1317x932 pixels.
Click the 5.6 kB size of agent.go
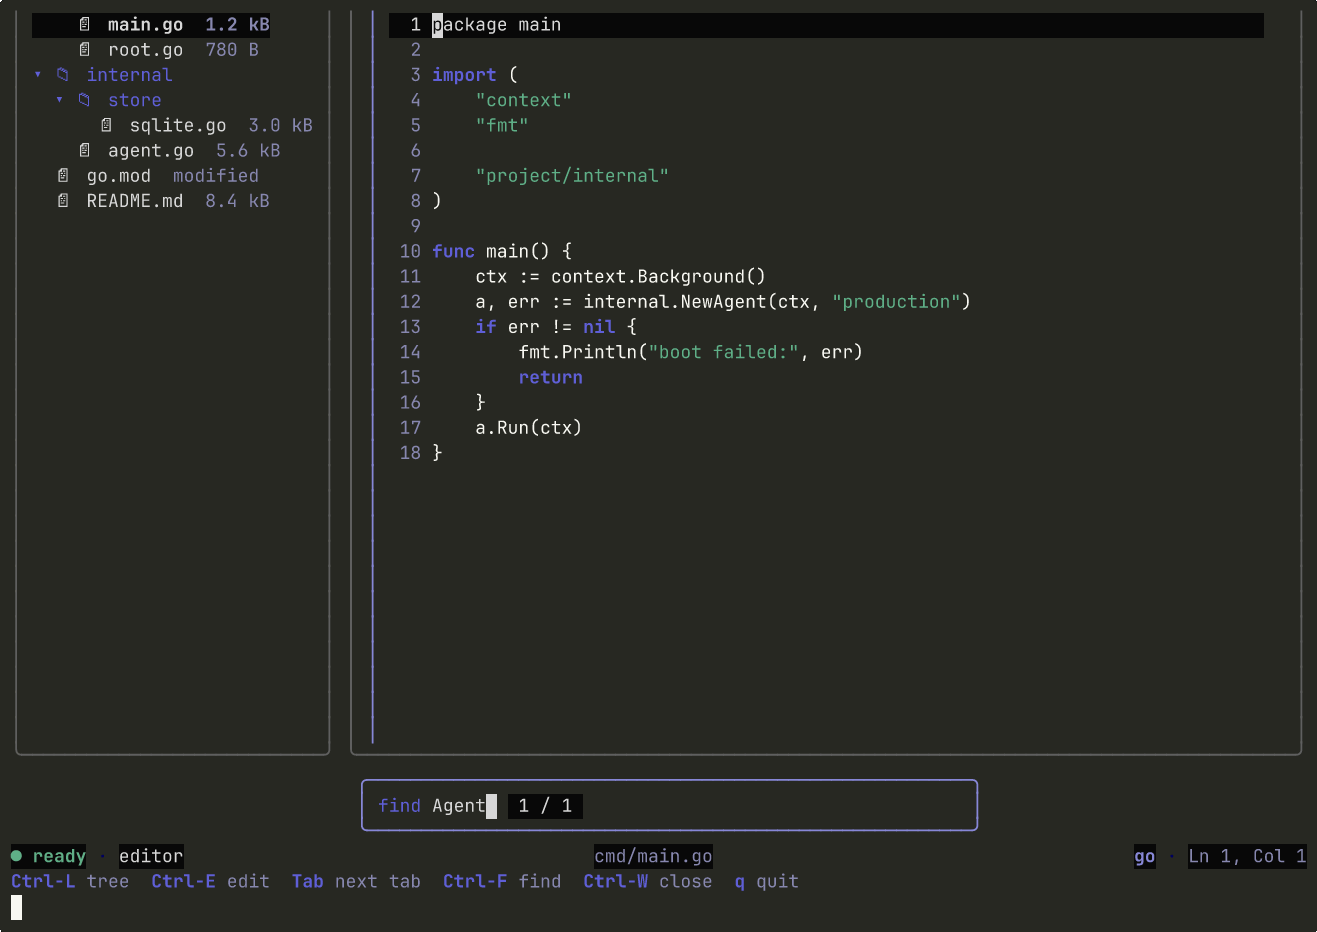coord(248,150)
